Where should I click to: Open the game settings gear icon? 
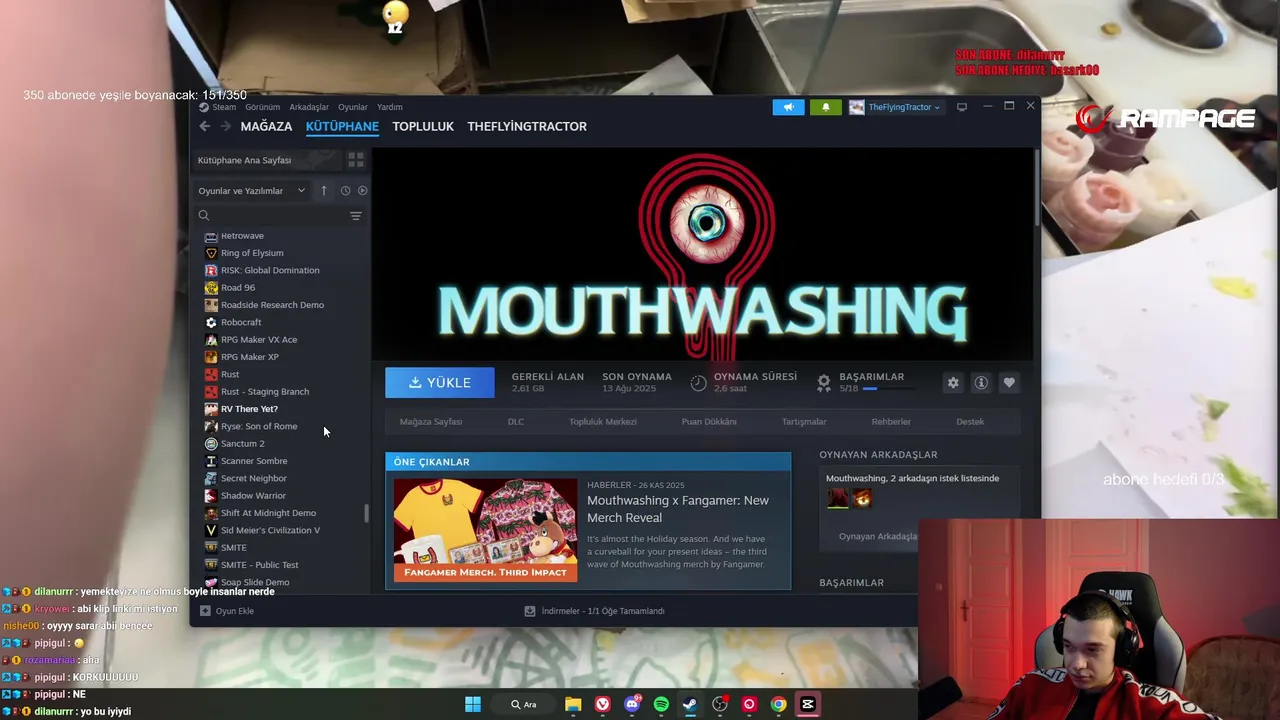(953, 382)
